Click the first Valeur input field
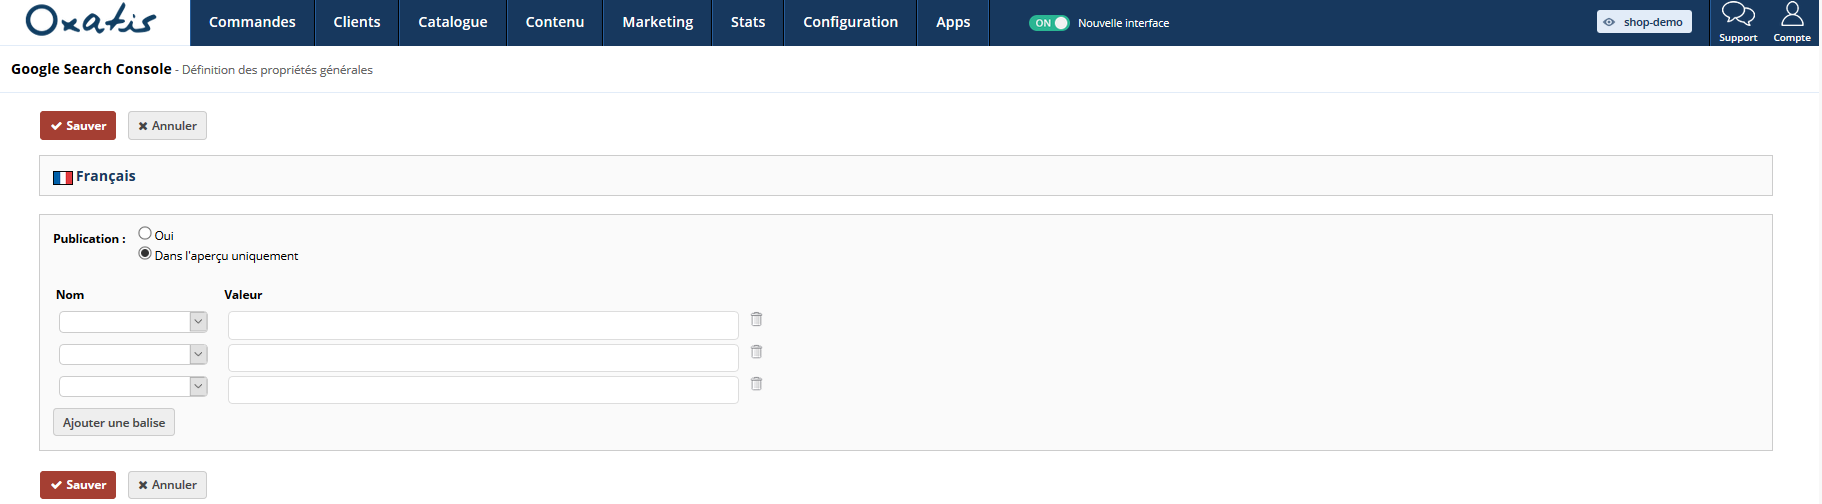This screenshot has height=504, width=1822. 483,325
